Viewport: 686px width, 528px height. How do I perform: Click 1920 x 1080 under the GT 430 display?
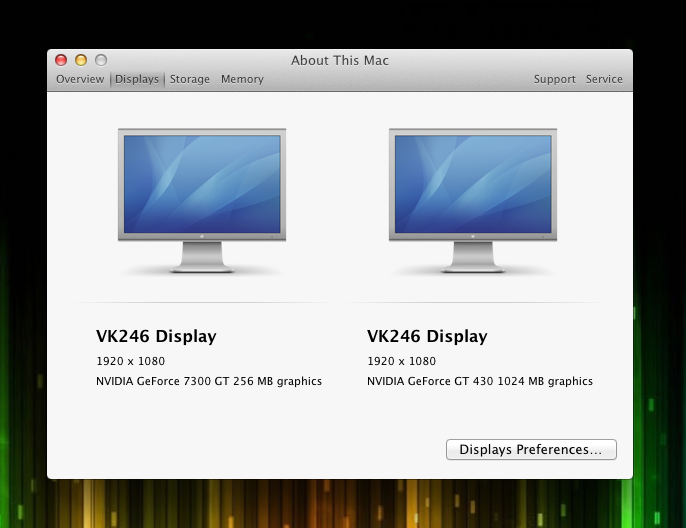click(401, 361)
